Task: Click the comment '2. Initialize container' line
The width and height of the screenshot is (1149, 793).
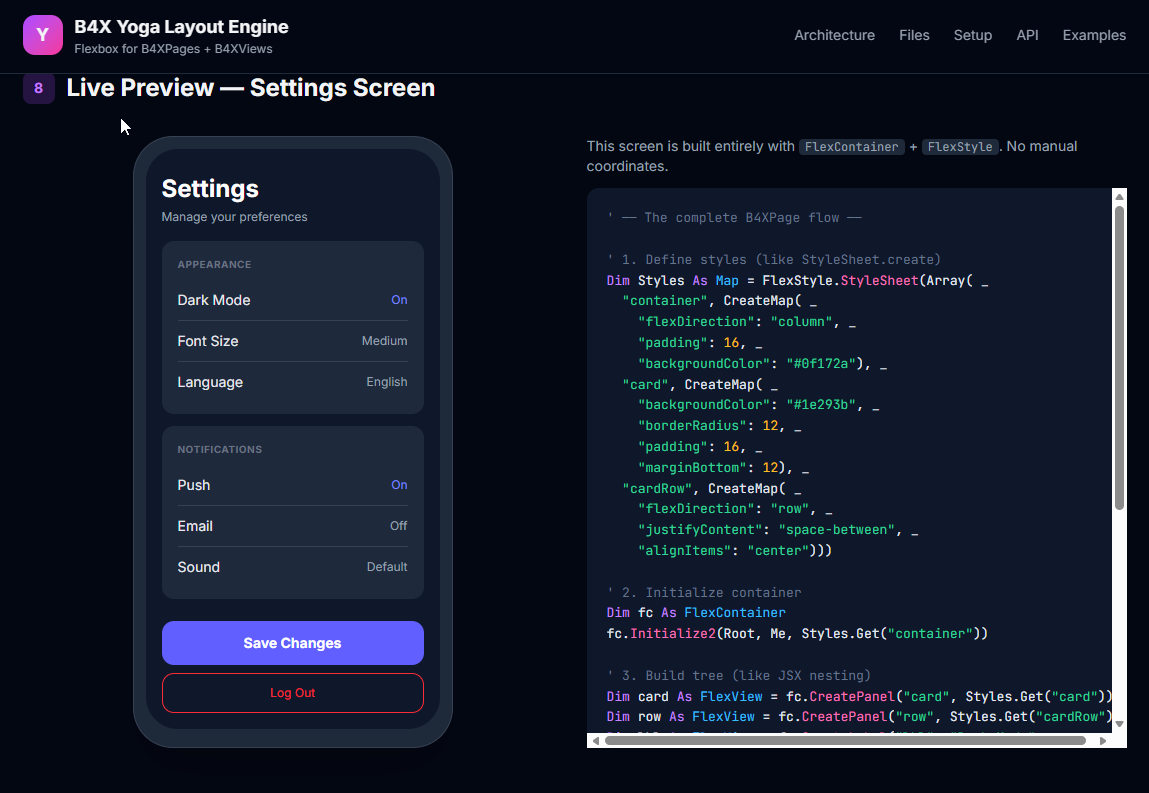Action: [x=704, y=592]
